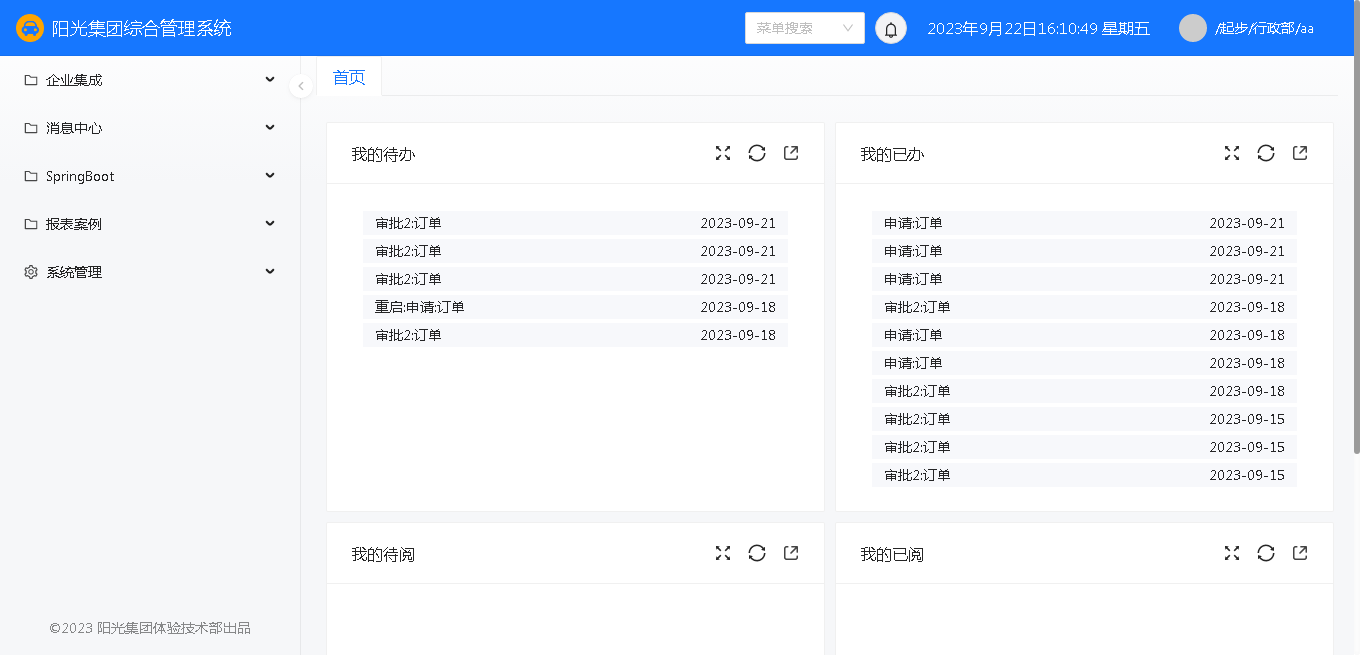Viewport: 1360px width, 655px height.
Task: Refresh the 我的待阅 panel
Action: click(757, 553)
